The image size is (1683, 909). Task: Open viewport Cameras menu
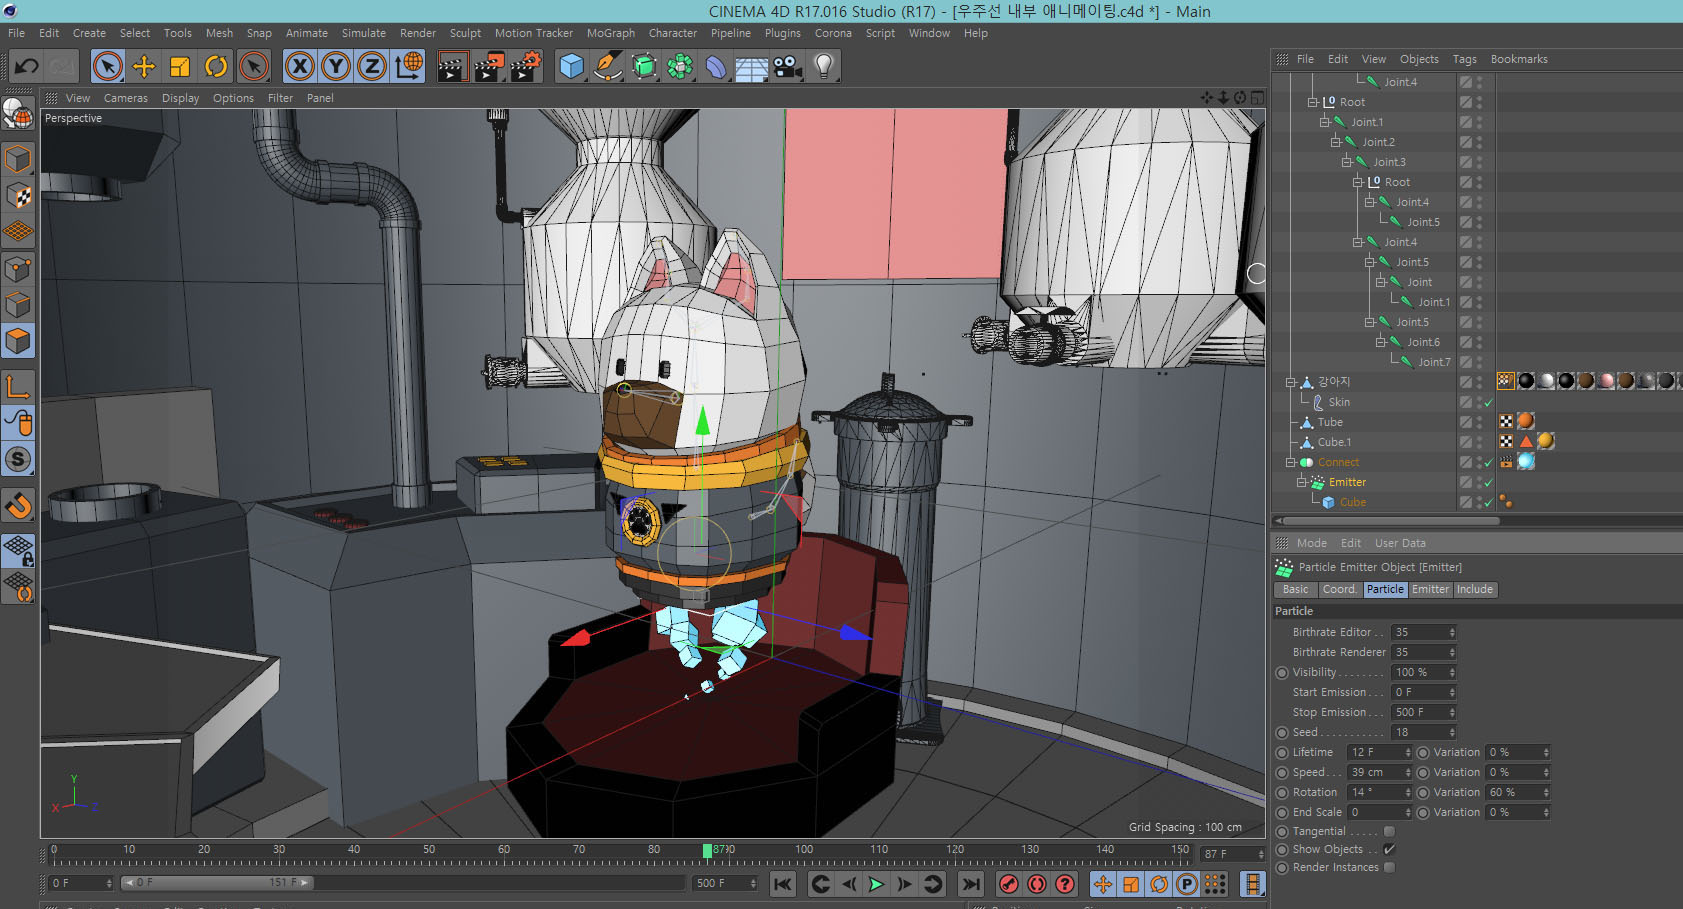pyautogui.click(x=126, y=98)
